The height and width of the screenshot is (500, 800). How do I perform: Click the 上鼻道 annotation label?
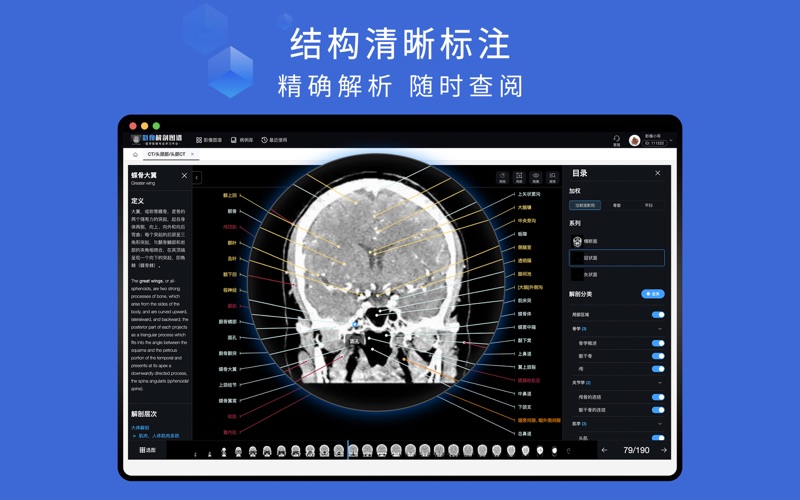524,354
